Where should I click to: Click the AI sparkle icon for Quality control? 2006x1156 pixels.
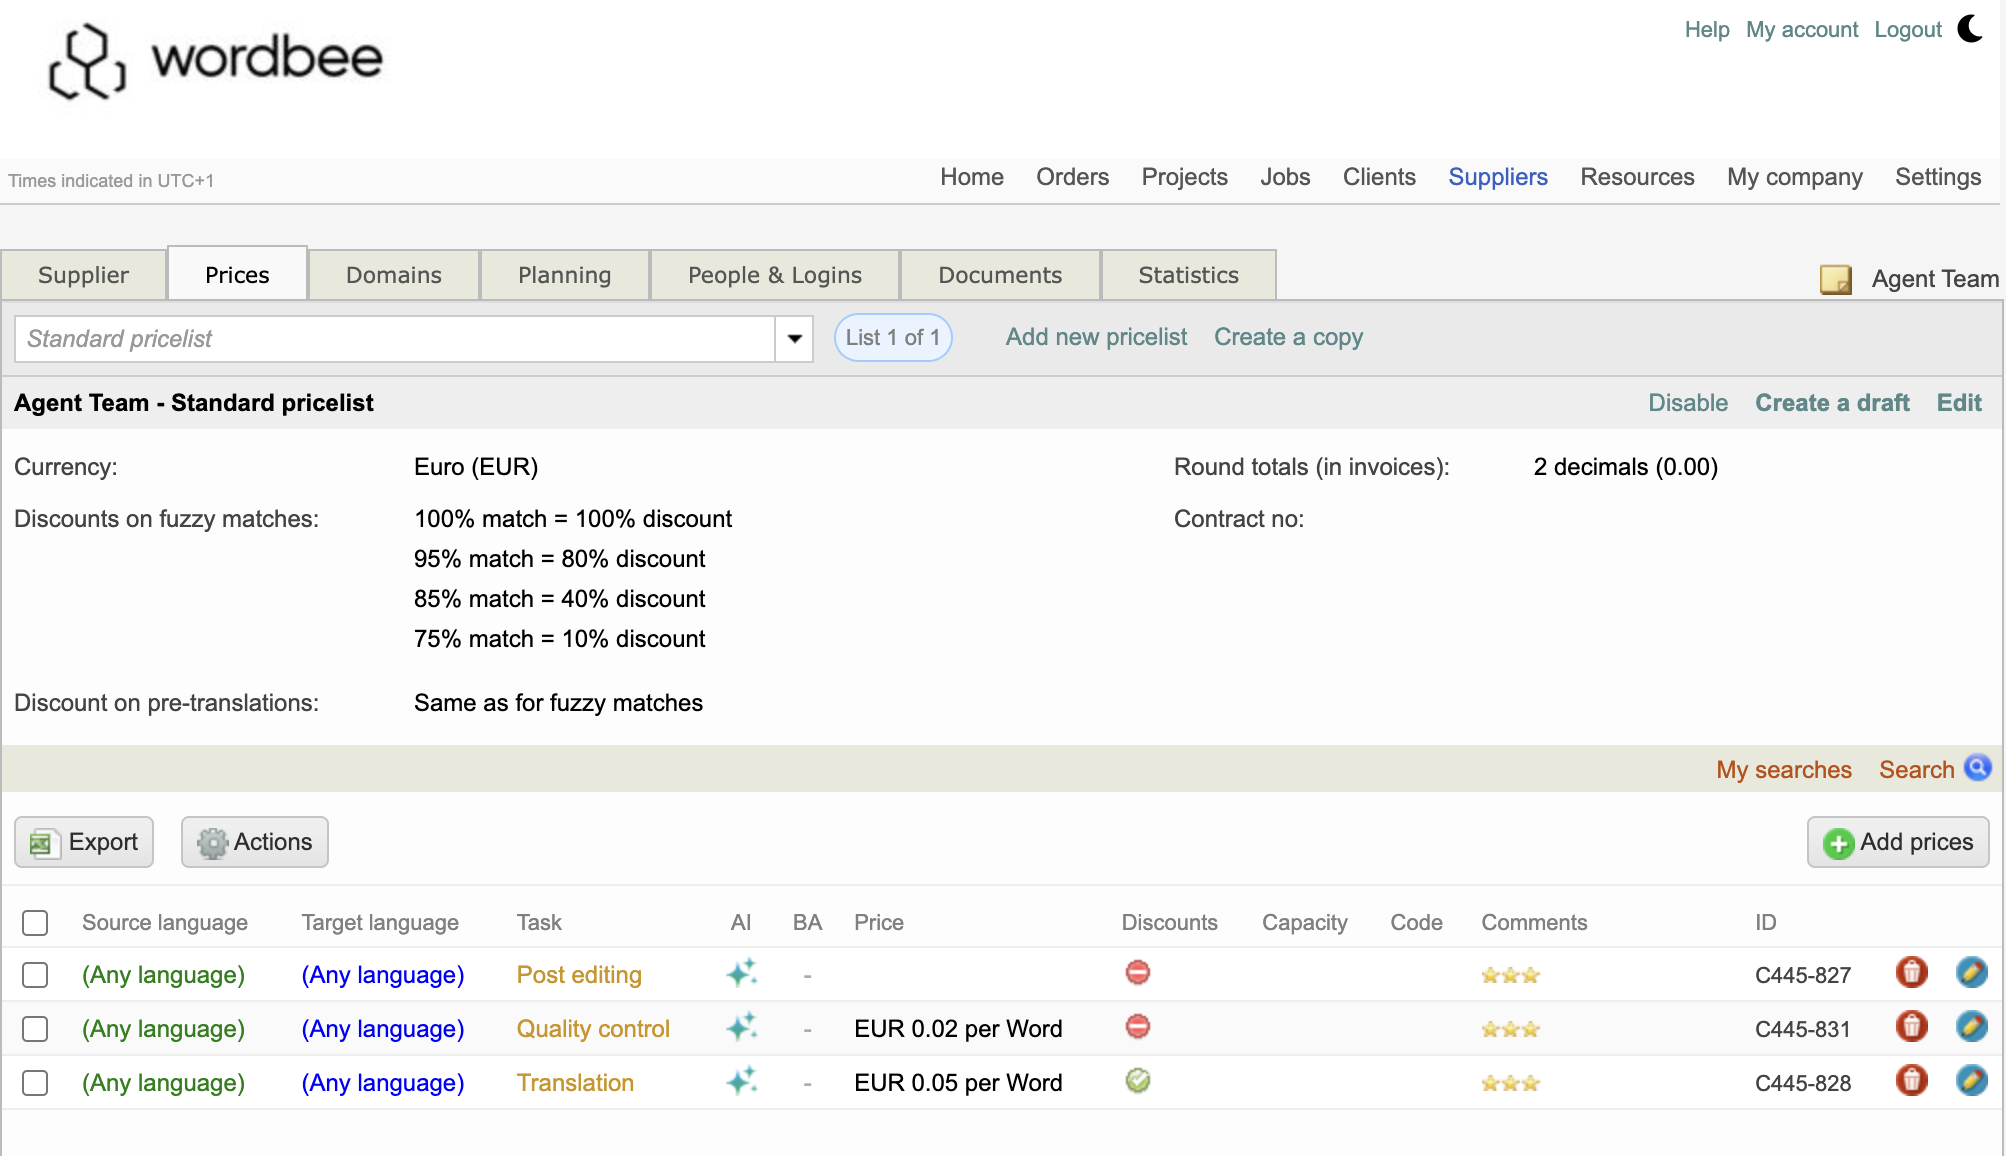click(742, 1028)
